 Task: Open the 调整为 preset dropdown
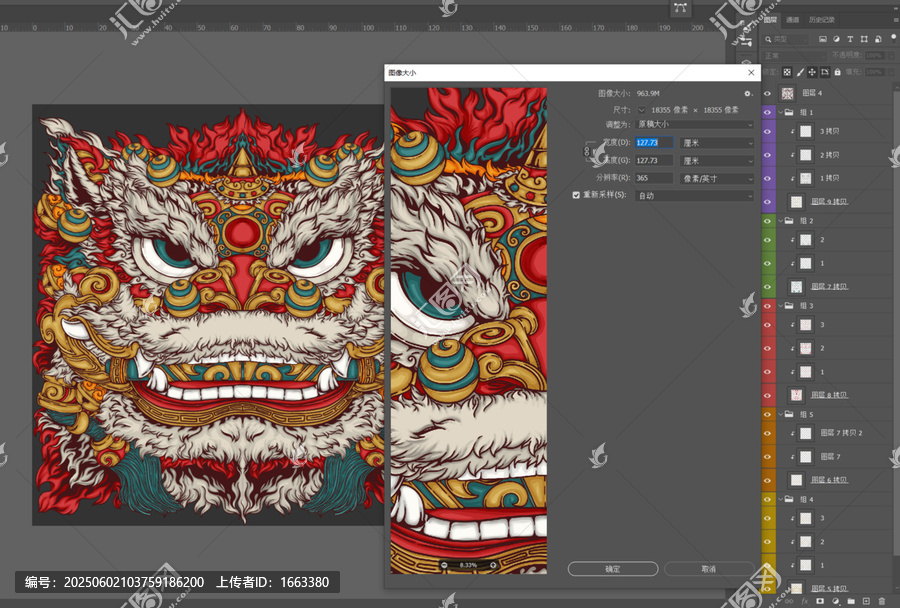(x=694, y=124)
